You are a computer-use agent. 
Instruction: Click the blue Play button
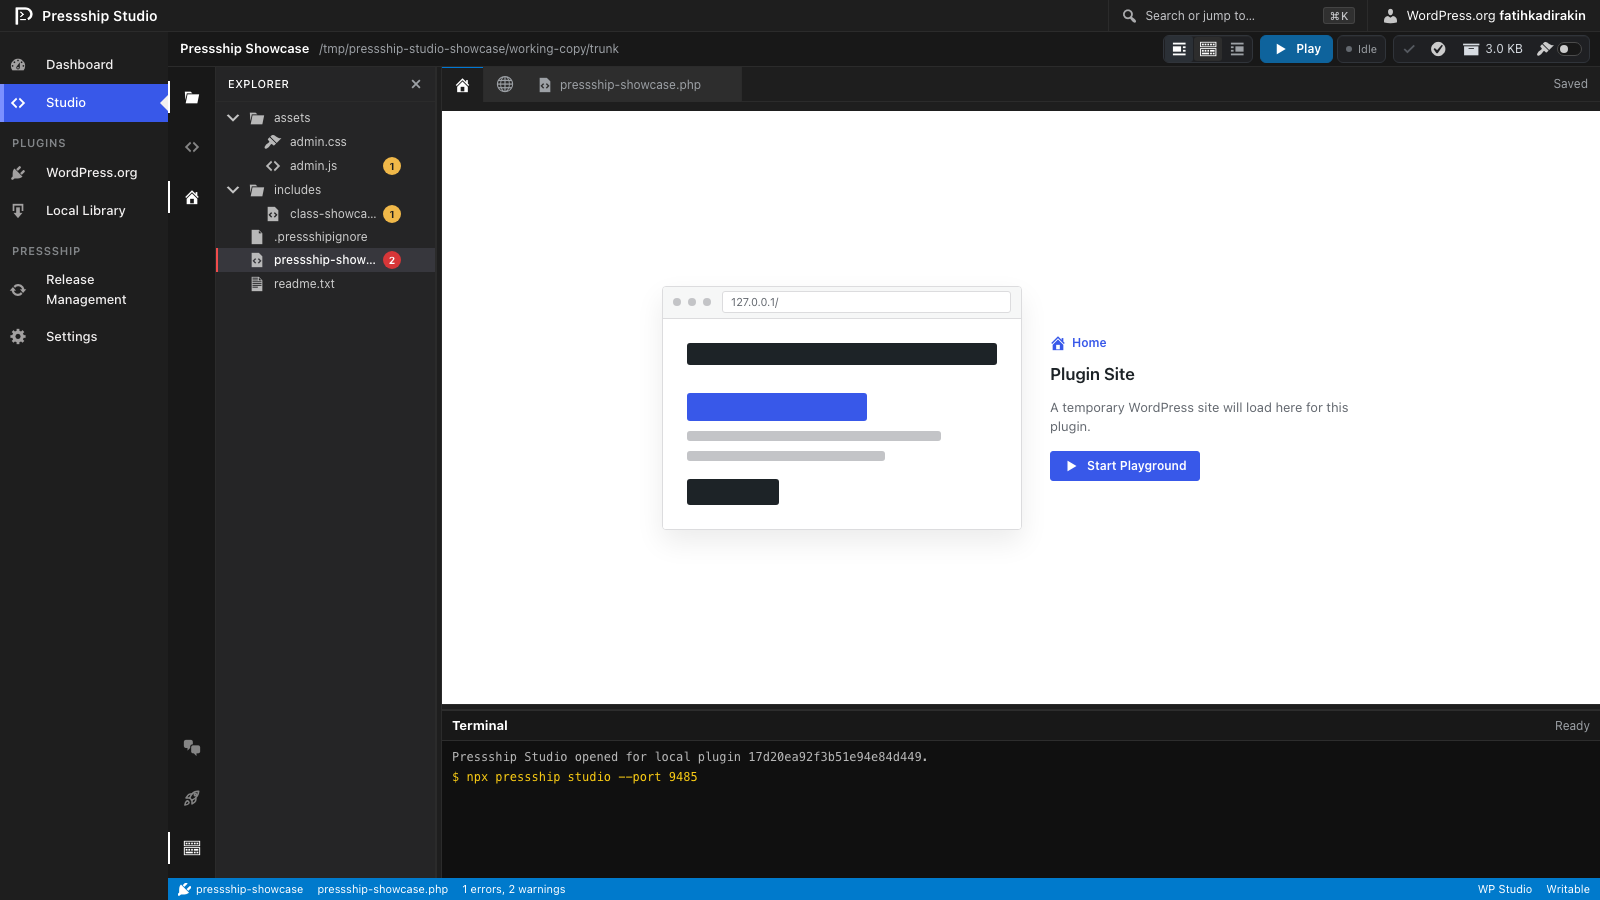coord(1296,49)
